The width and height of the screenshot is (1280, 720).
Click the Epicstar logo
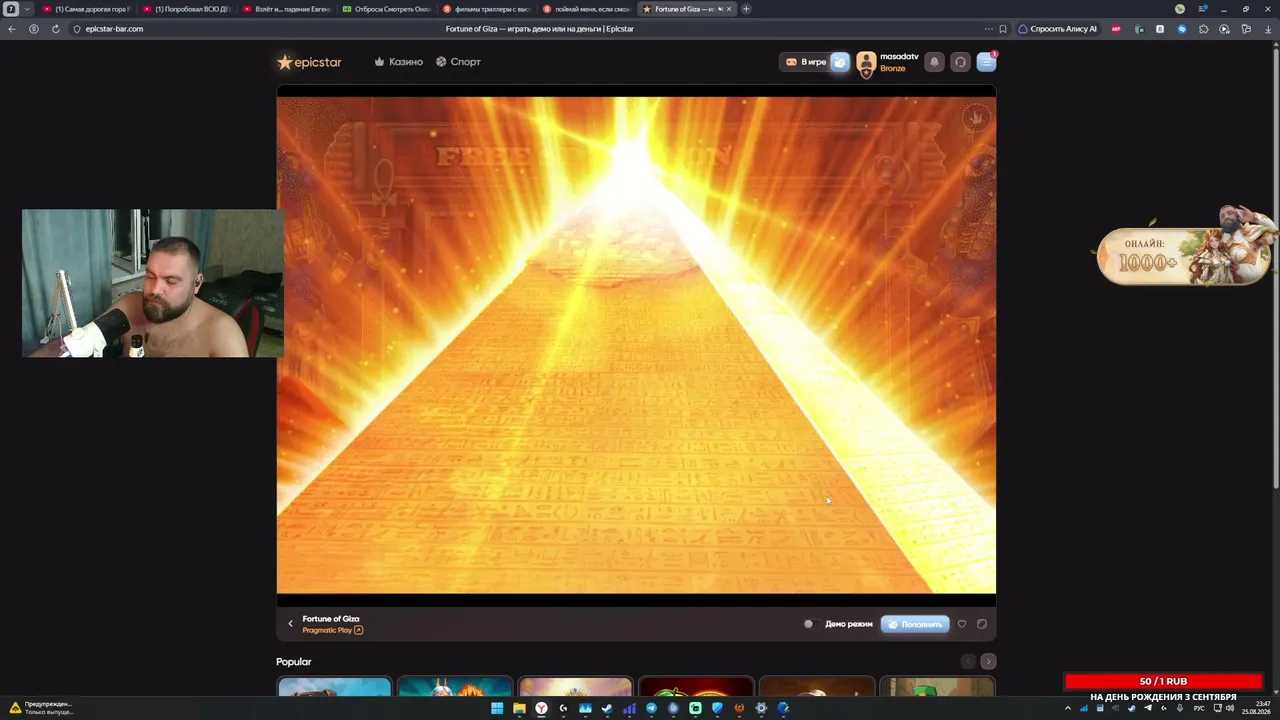pos(309,62)
